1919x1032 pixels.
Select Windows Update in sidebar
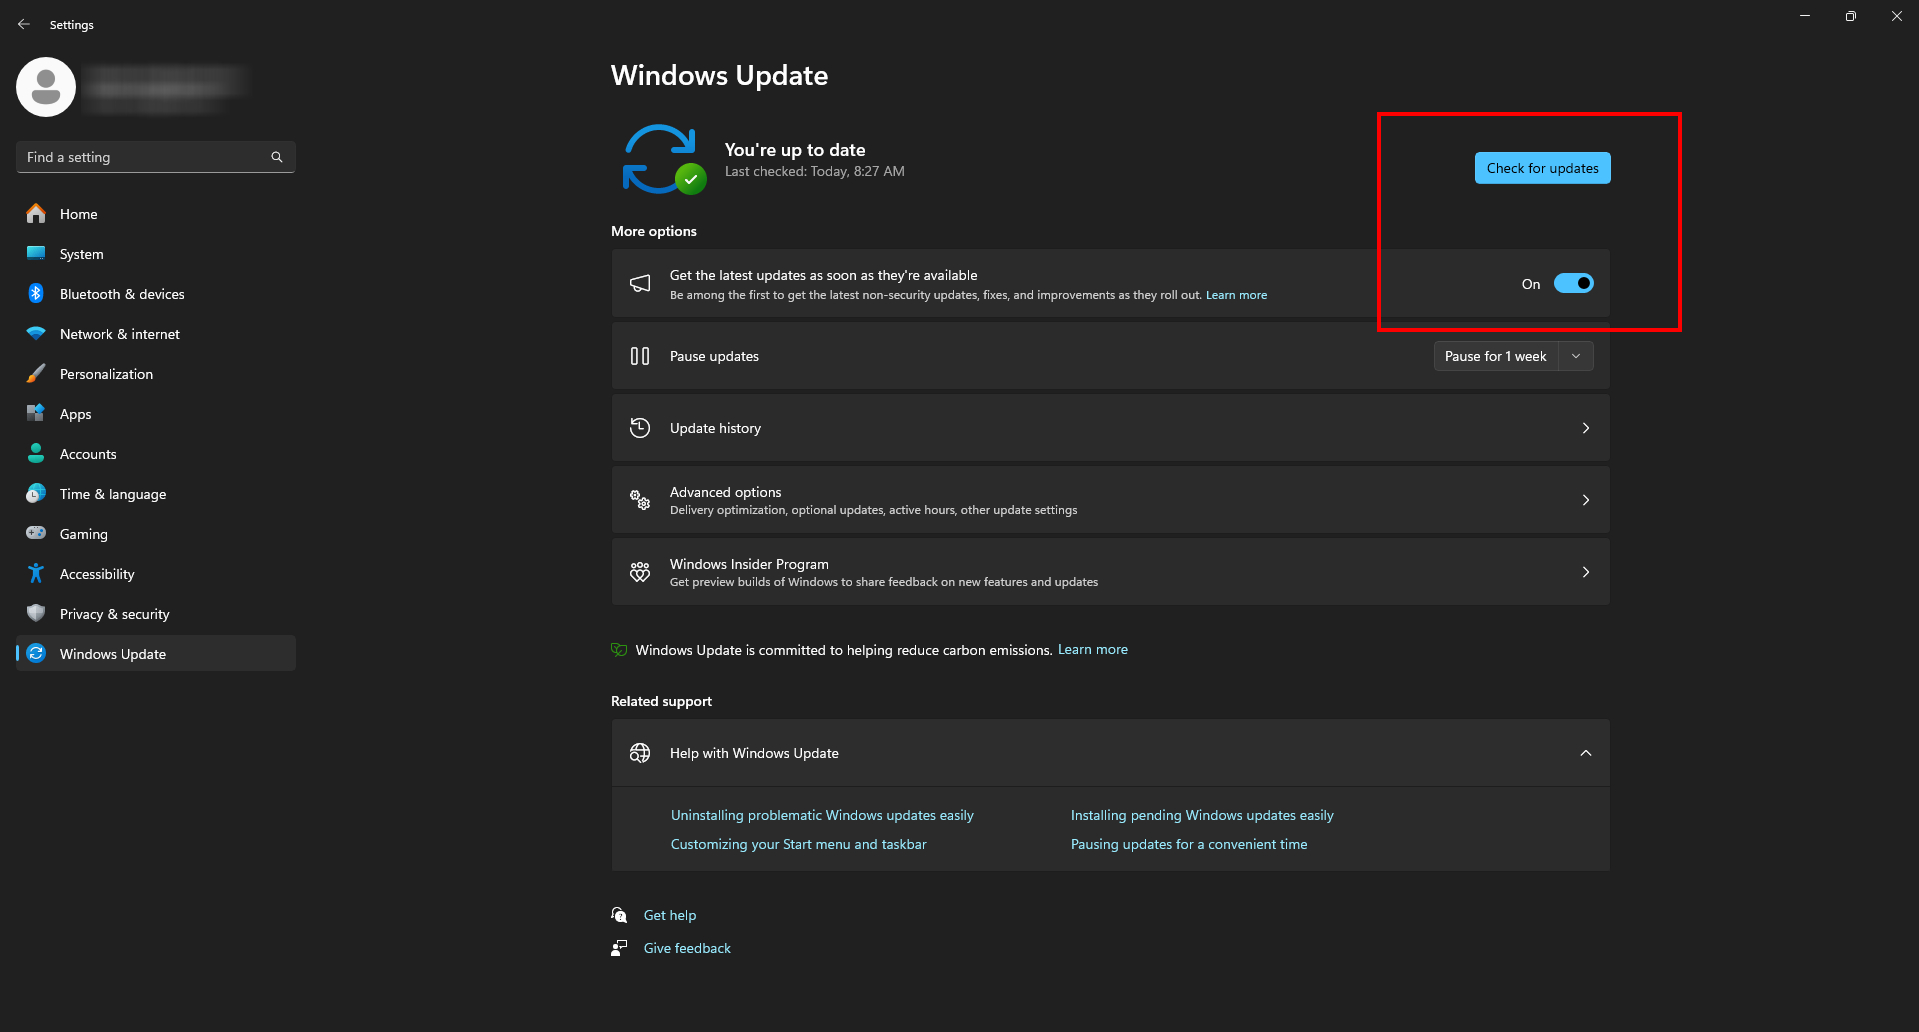156,654
